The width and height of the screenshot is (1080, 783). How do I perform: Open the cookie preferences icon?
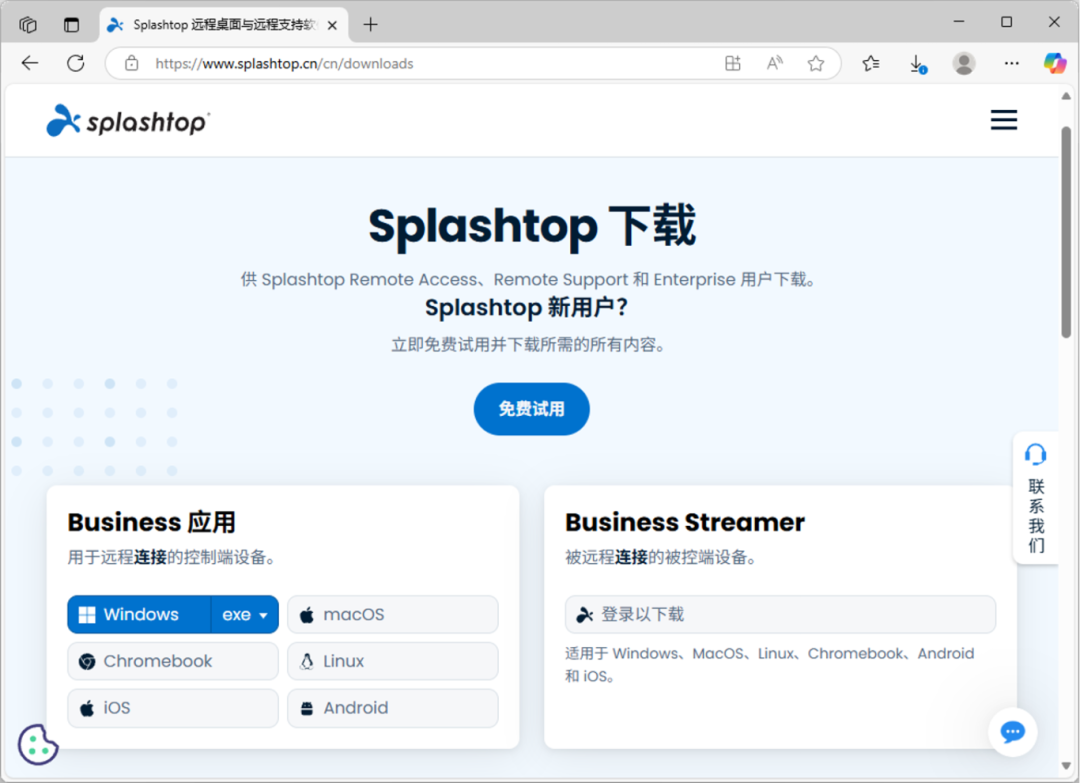(x=38, y=744)
